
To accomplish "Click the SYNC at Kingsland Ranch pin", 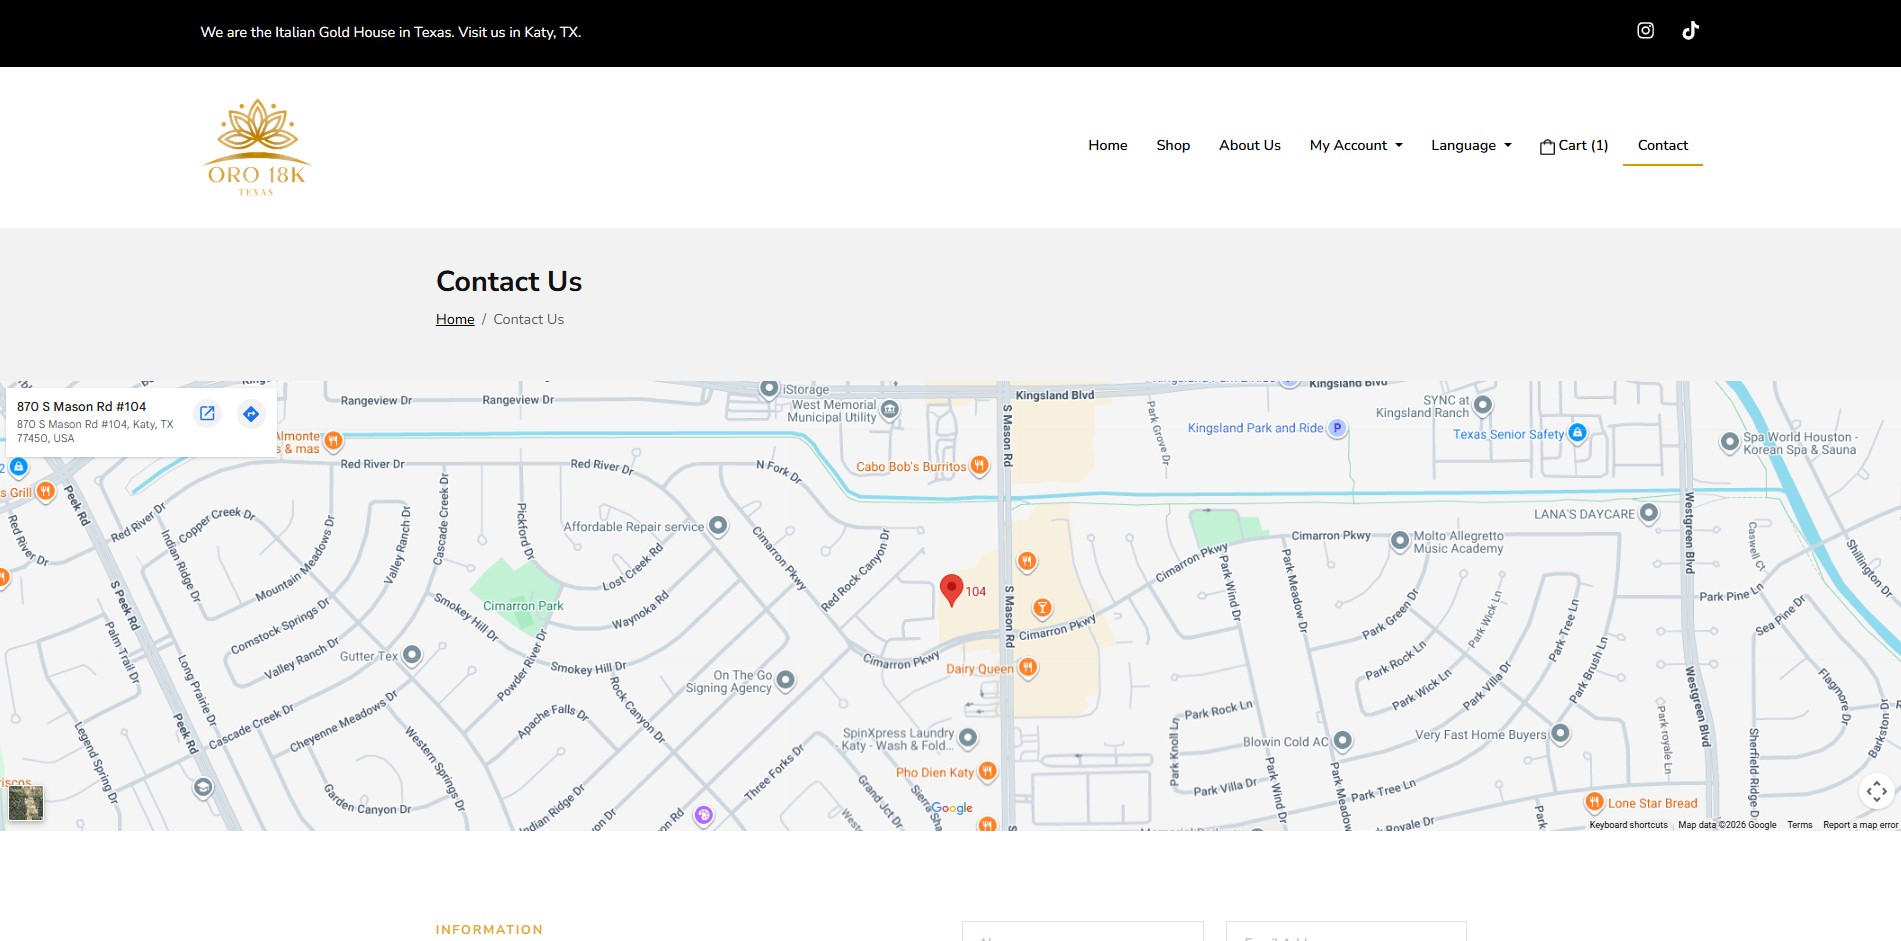I will coord(1484,405).
